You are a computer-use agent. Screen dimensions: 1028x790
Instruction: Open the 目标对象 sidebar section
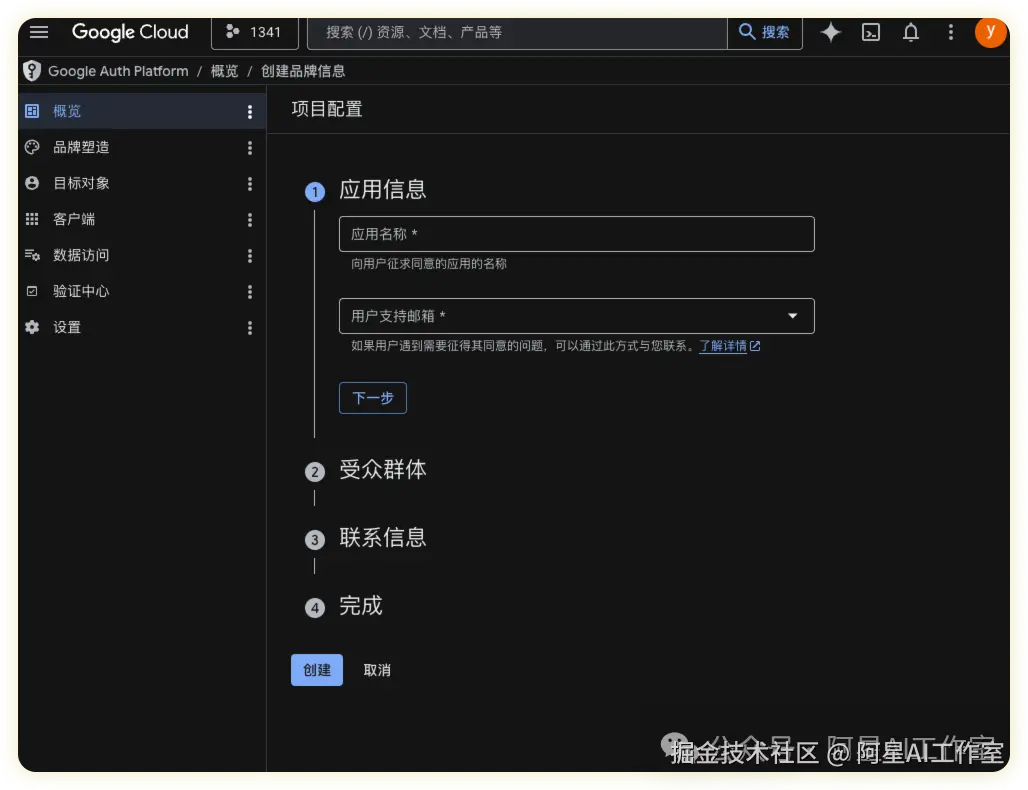[x=82, y=183]
